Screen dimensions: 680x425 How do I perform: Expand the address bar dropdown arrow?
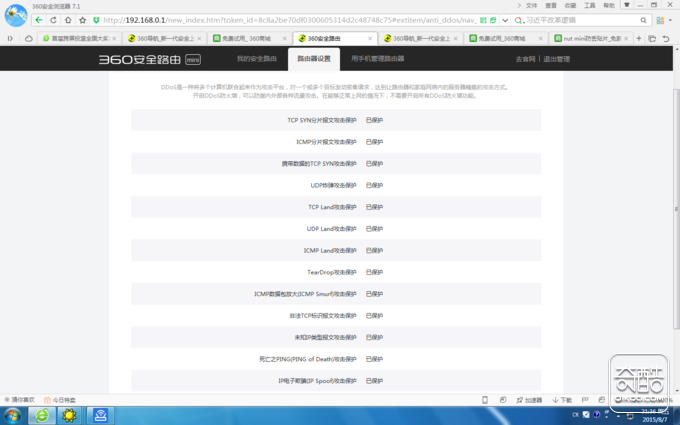point(505,20)
